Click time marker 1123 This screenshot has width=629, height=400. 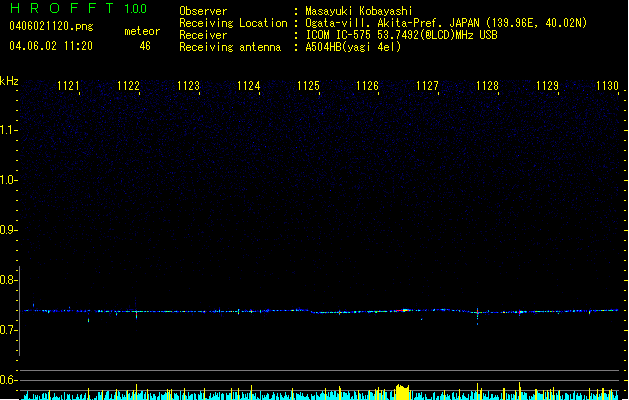(188, 86)
